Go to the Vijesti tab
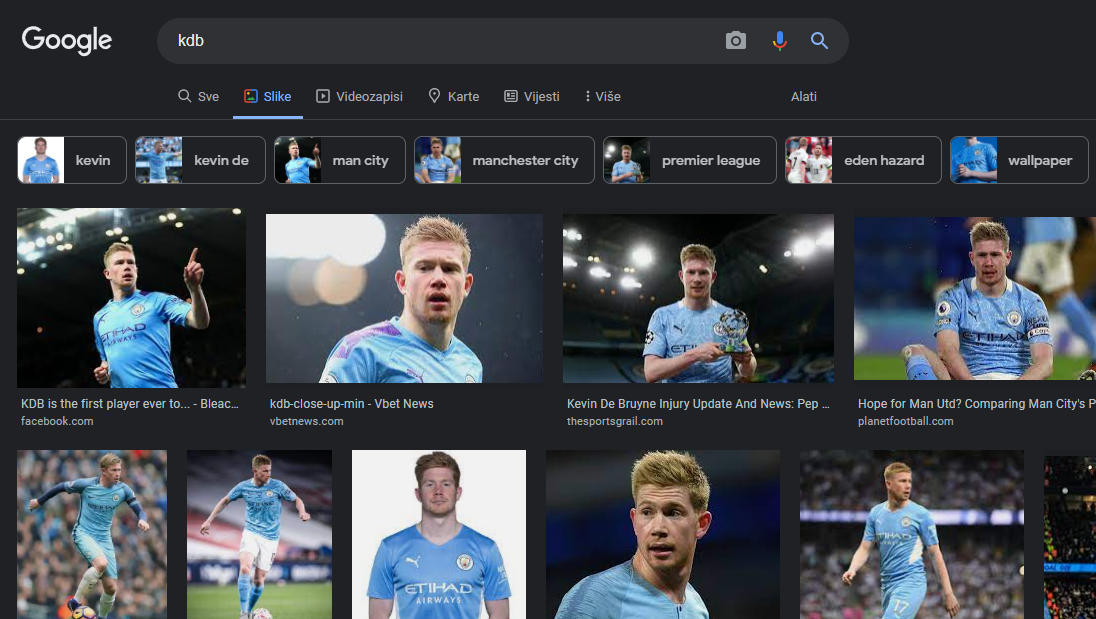Screen dimensions: 1096x619 click(x=532, y=96)
